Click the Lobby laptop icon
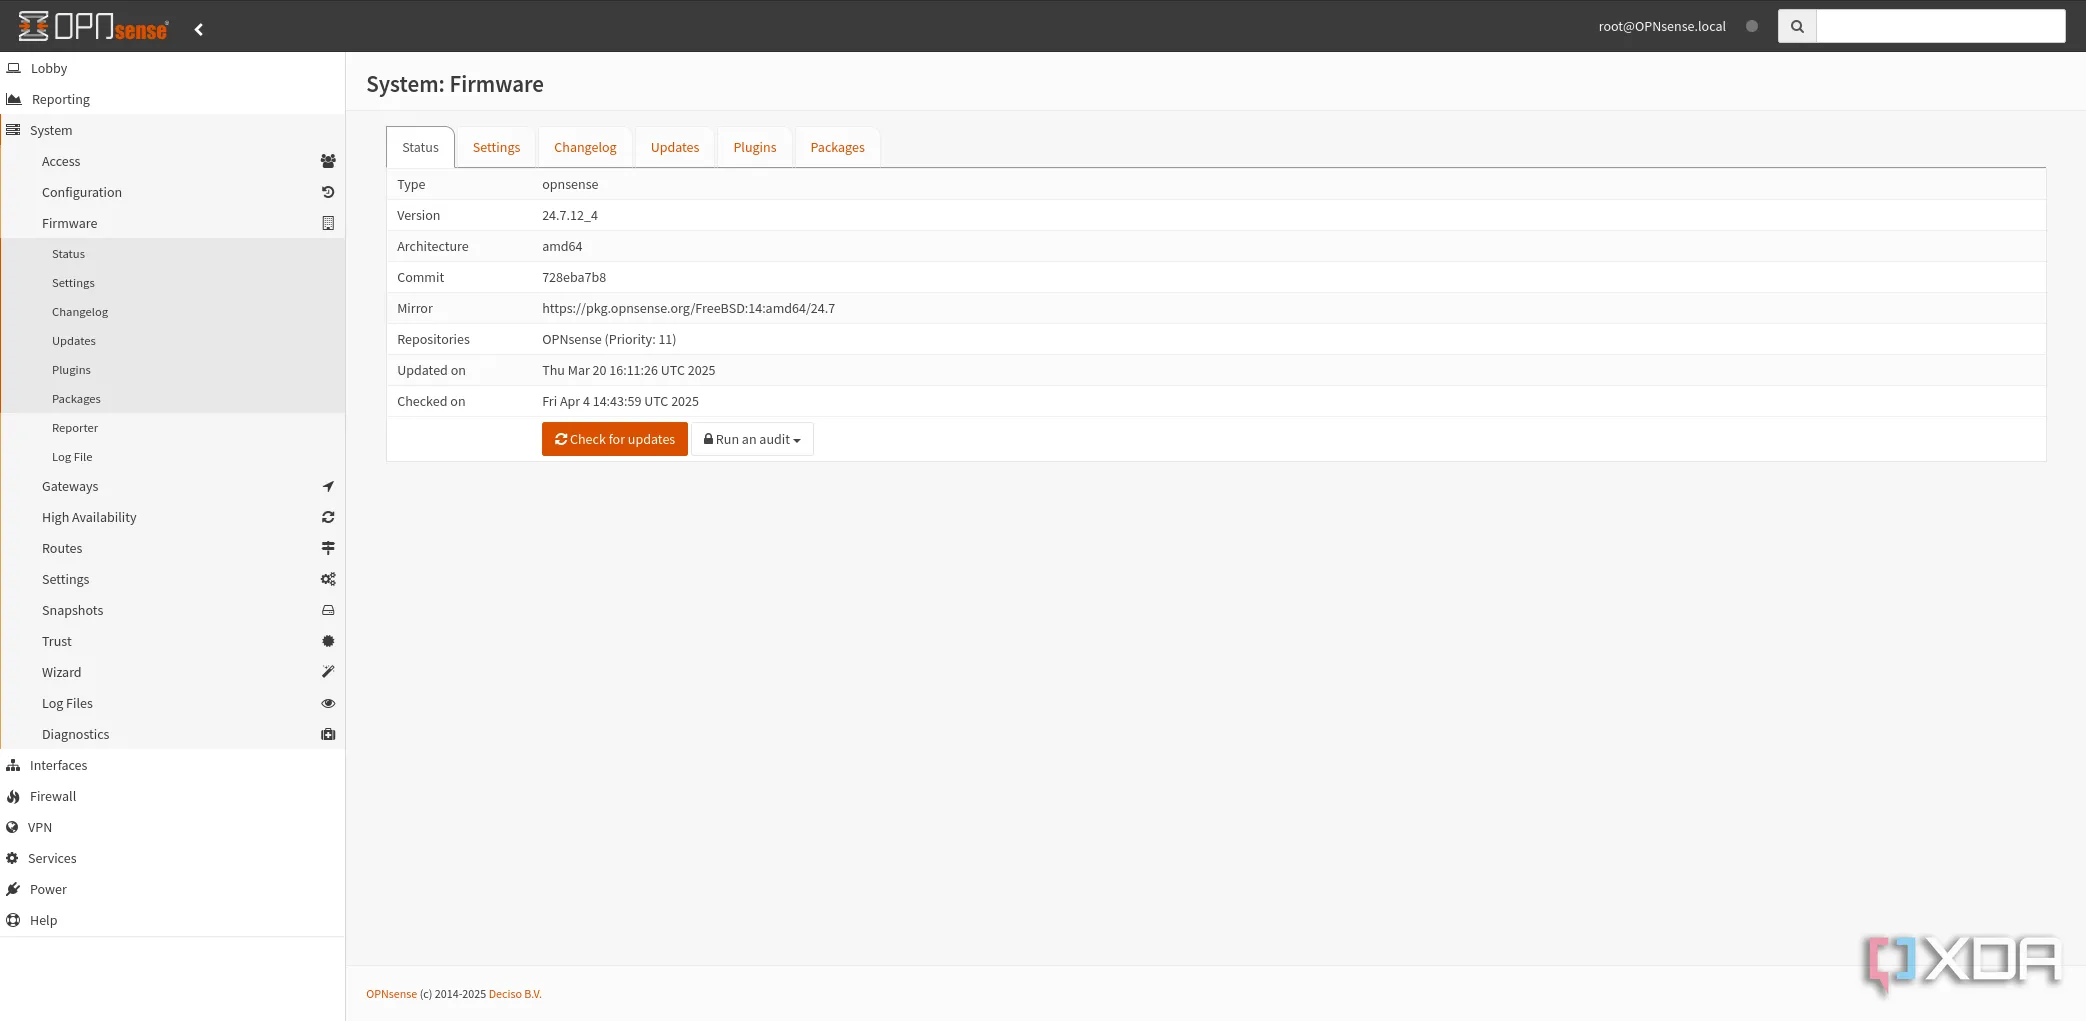The height and width of the screenshot is (1021, 2086). 14,68
